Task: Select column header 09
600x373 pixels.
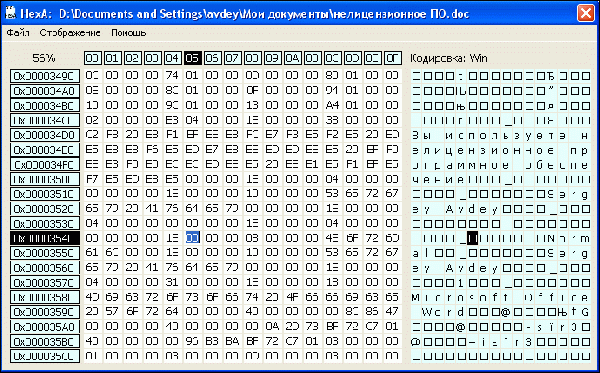Action: (272, 58)
